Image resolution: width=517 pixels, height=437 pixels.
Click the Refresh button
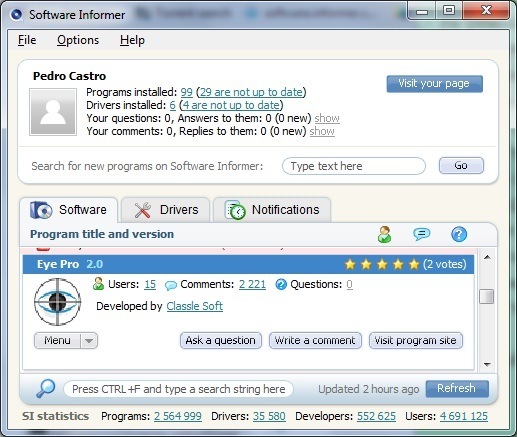point(457,389)
